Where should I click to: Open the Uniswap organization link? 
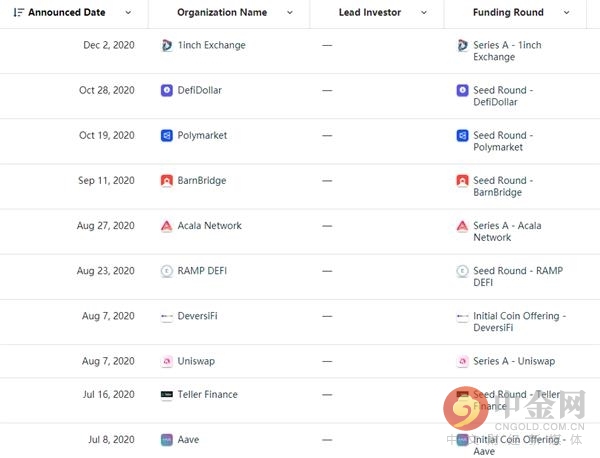click(196, 361)
